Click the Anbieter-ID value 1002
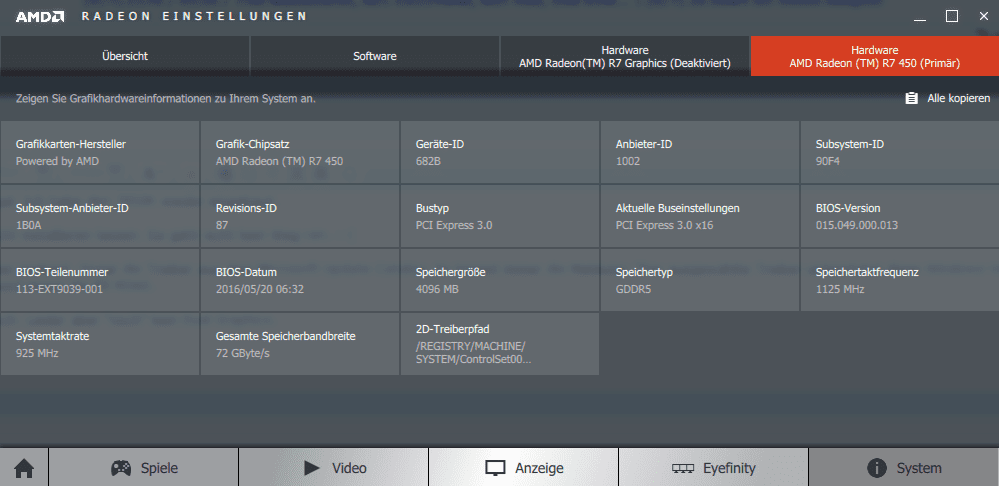This screenshot has height=486, width=999. [628, 162]
